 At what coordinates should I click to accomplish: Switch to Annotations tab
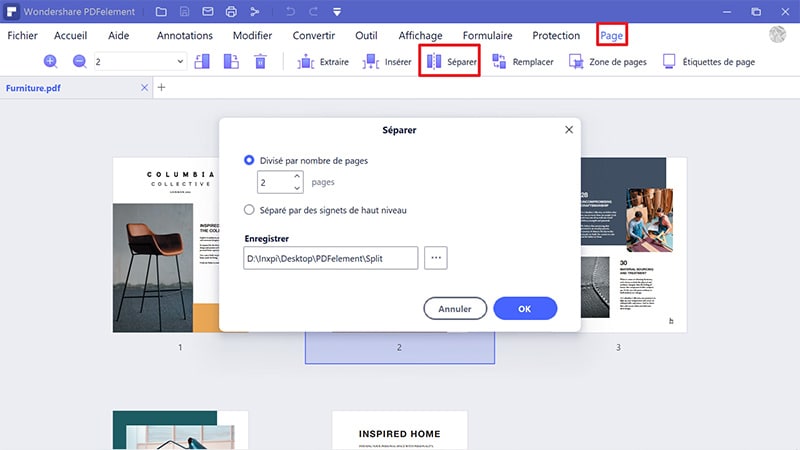pyautogui.click(x=185, y=36)
